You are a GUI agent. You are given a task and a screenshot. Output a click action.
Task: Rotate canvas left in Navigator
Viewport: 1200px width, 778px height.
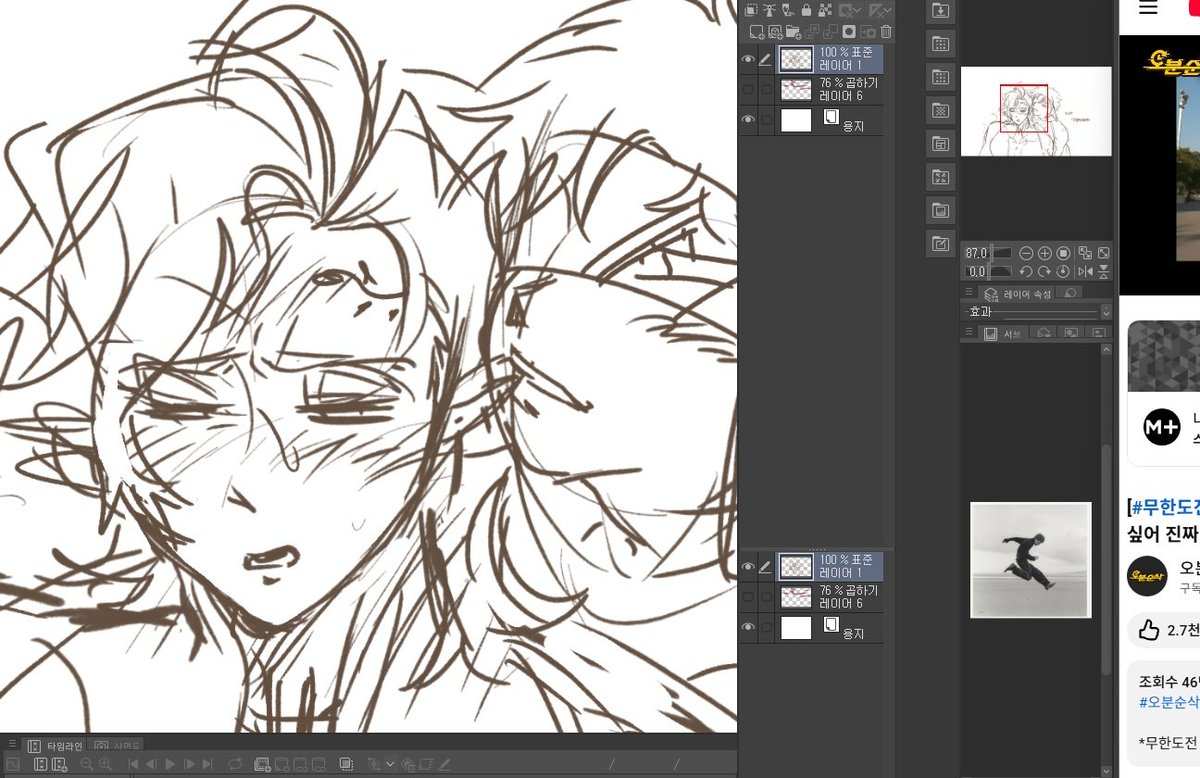[1026, 272]
